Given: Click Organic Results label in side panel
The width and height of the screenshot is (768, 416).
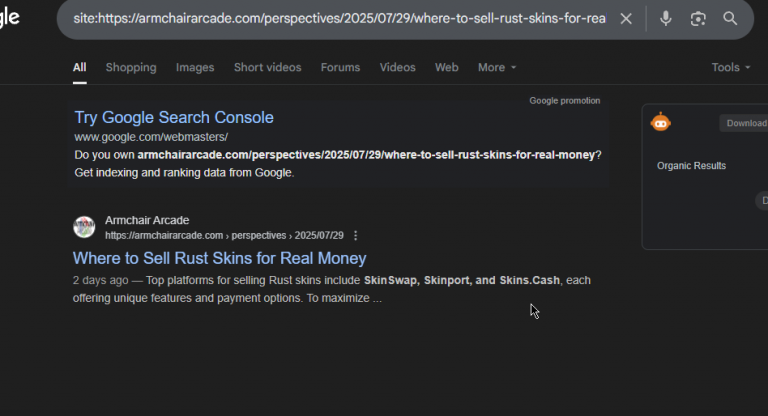Looking at the screenshot, I should pyautogui.click(x=691, y=166).
